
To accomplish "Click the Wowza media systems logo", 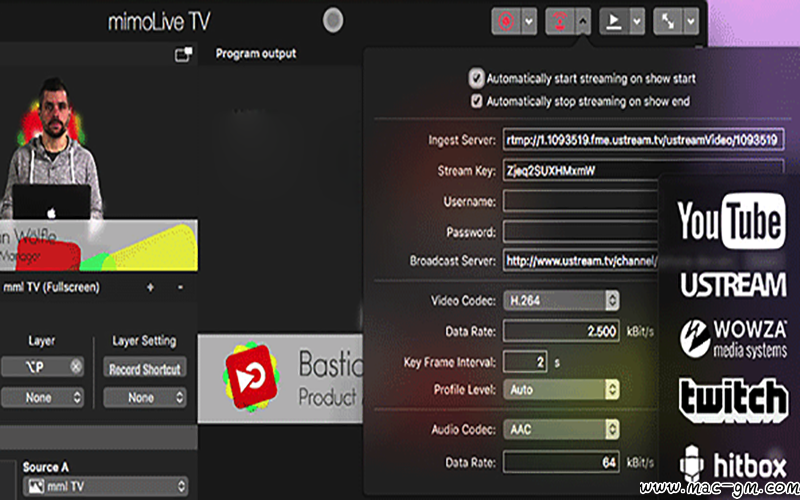I will (x=733, y=338).
